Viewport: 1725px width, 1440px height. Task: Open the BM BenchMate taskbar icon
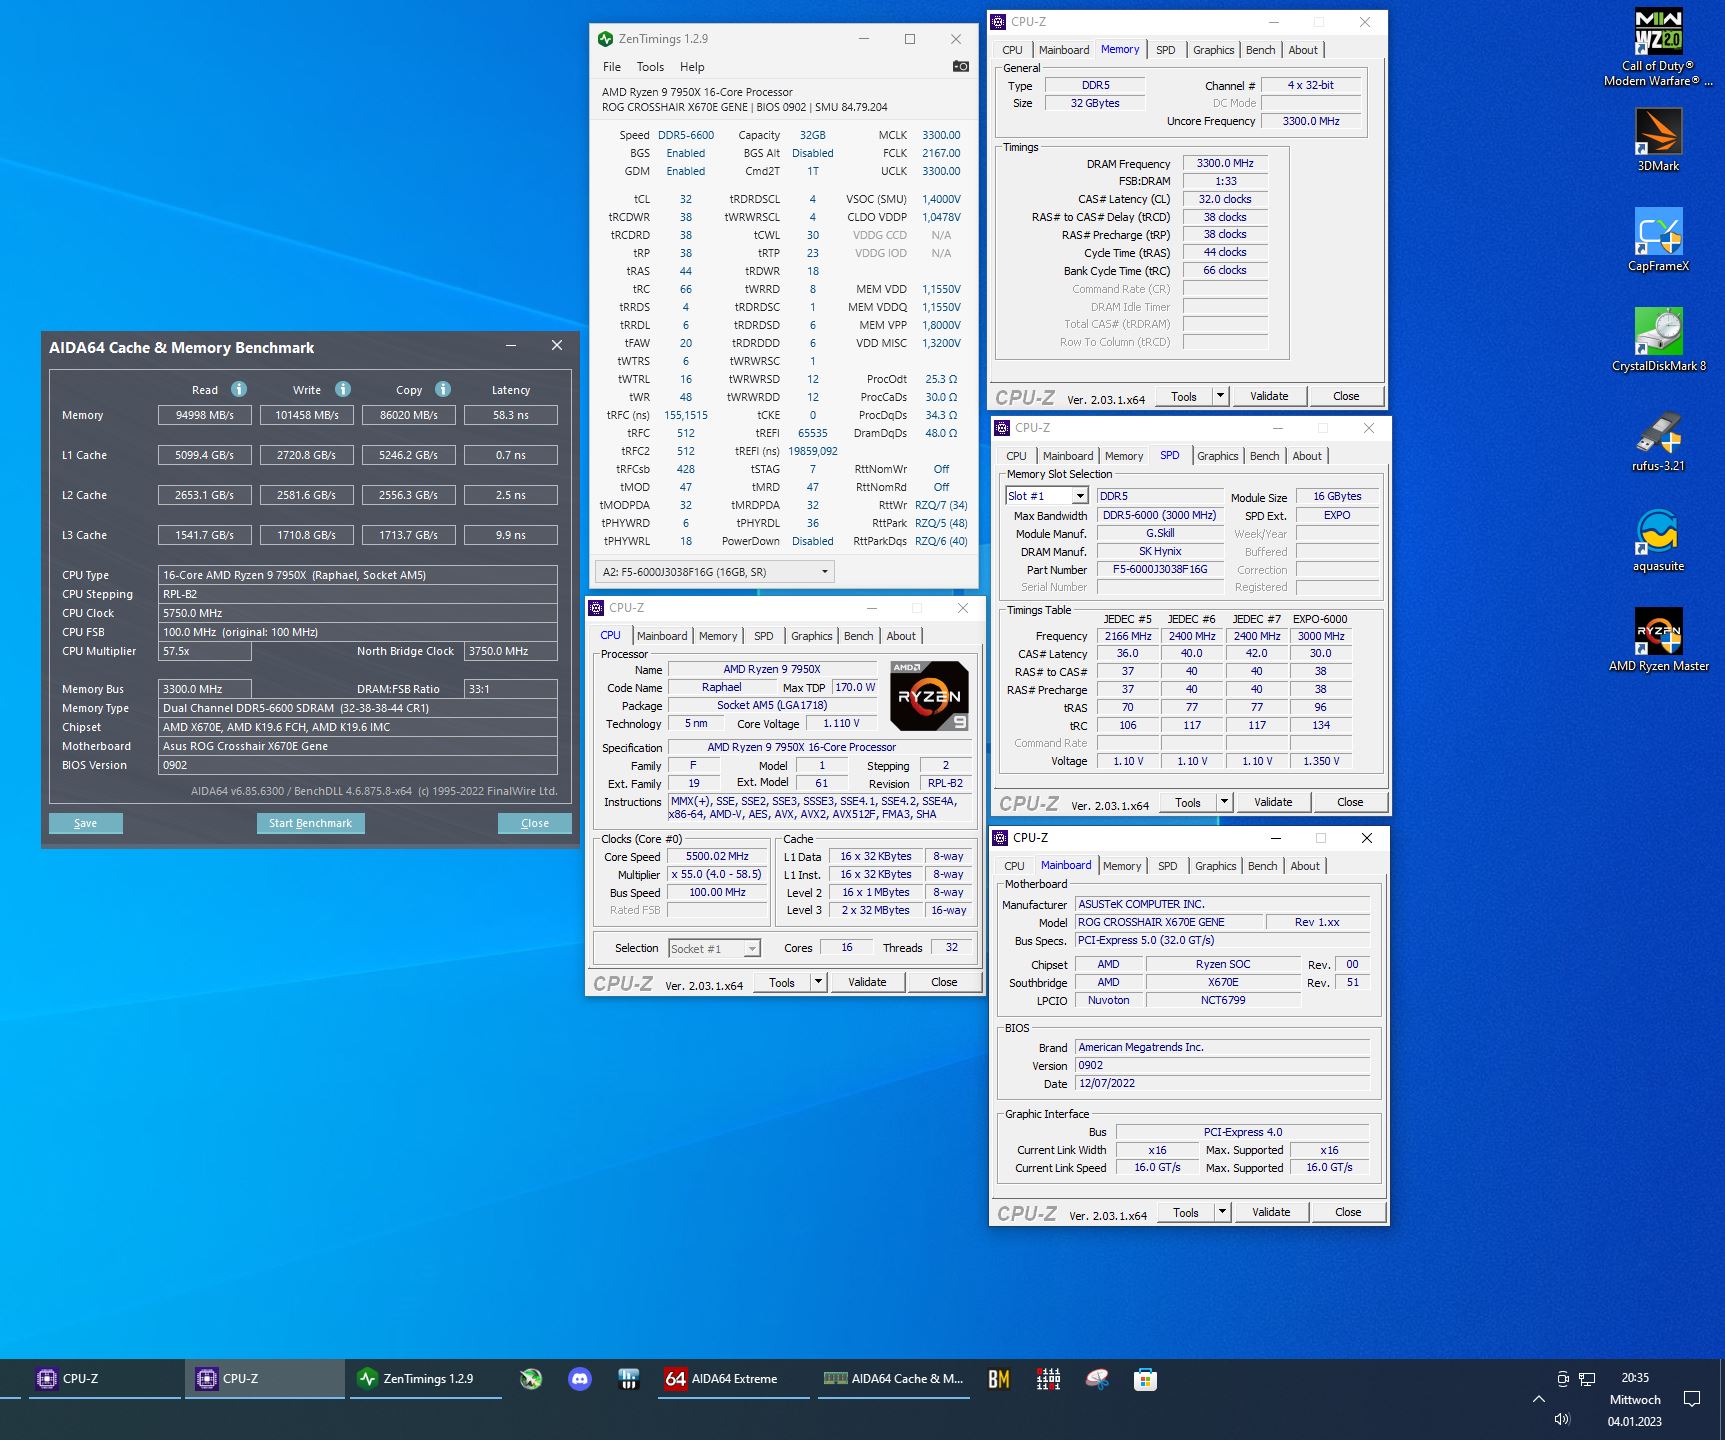coord(998,1379)
